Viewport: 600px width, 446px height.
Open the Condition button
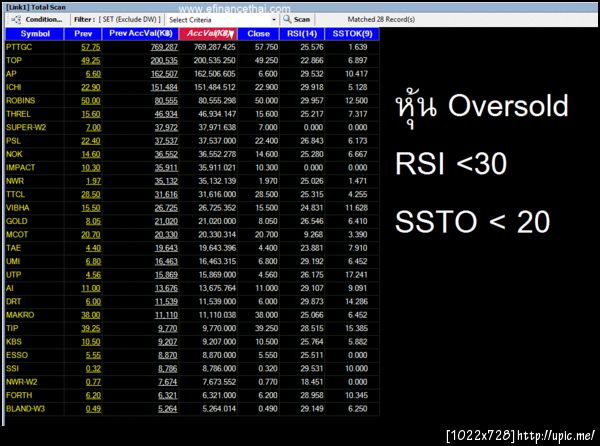pos(37,20)
